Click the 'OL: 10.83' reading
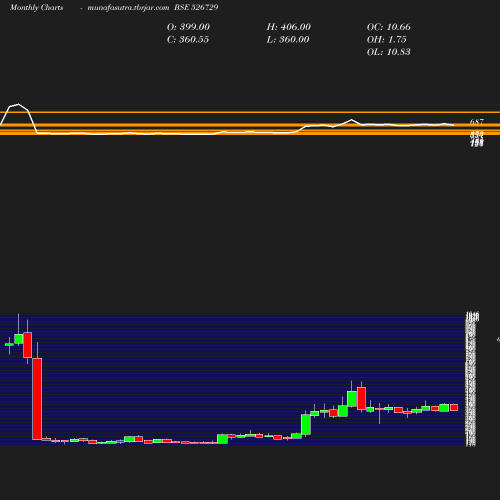The width and height of the screenshot is (500, 500). click(x=388, y=52)
